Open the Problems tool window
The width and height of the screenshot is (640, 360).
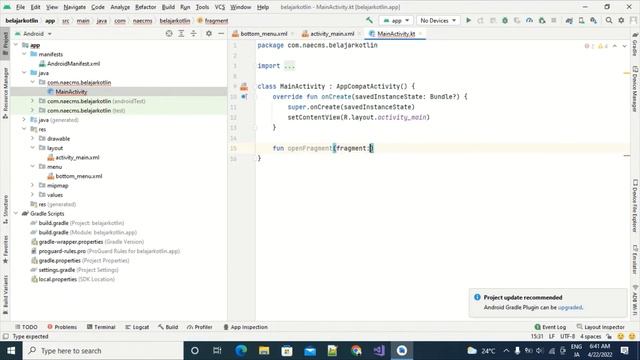62,327
